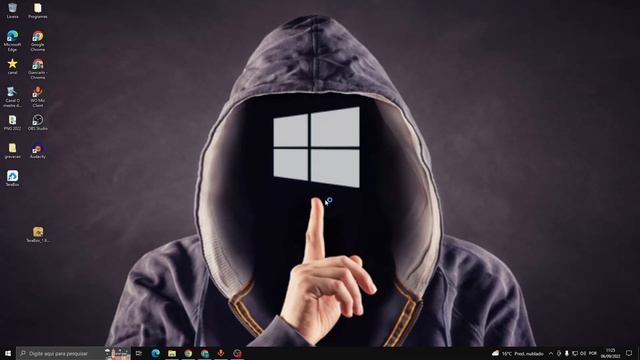Select the Lixeira recycle bin icon

coord(12,11)
